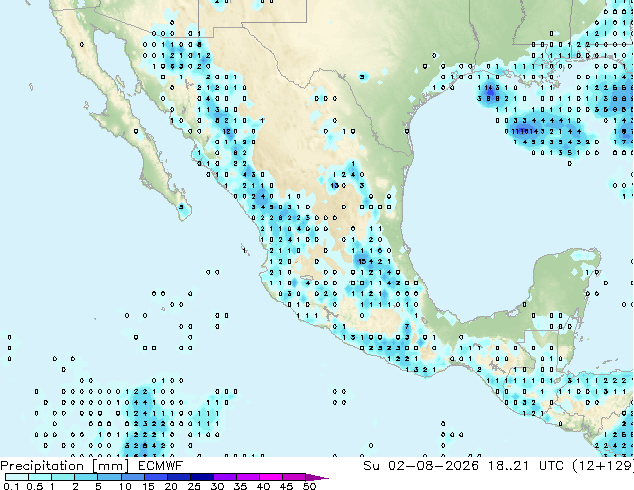Click the '3' value at the Baja peninsula tip
Image resolution: width=634 pixels, height=490 pixels.
182,207
